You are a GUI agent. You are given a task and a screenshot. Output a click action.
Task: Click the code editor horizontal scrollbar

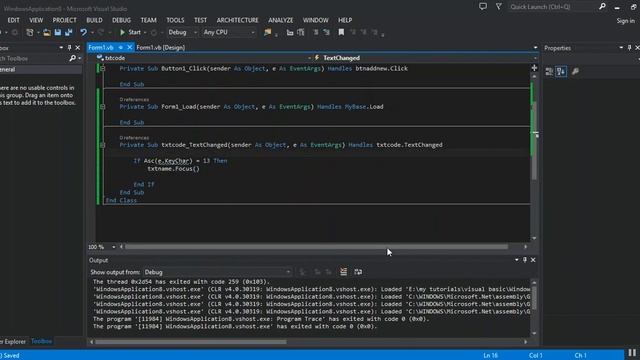317,247
